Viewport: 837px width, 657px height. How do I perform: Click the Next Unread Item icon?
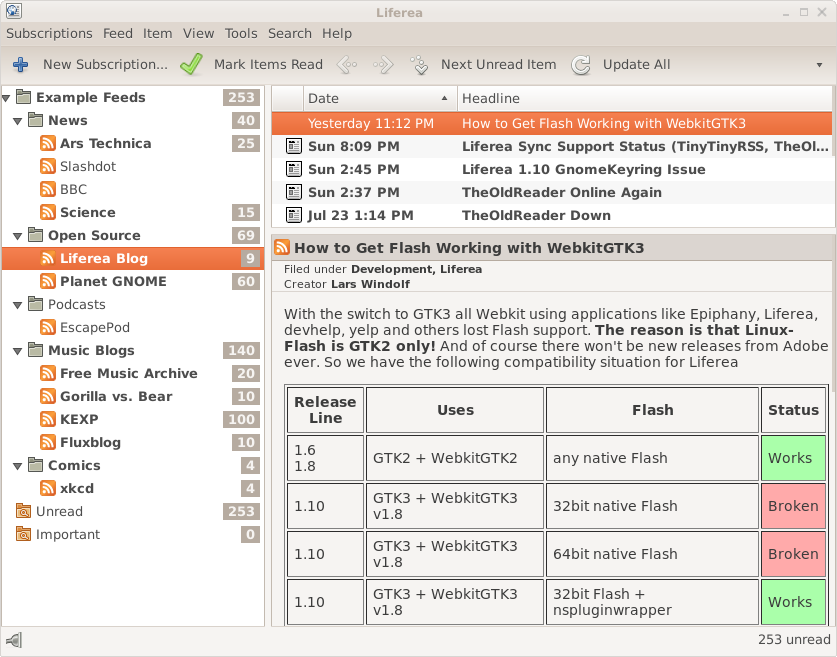(x=419, y=65)
